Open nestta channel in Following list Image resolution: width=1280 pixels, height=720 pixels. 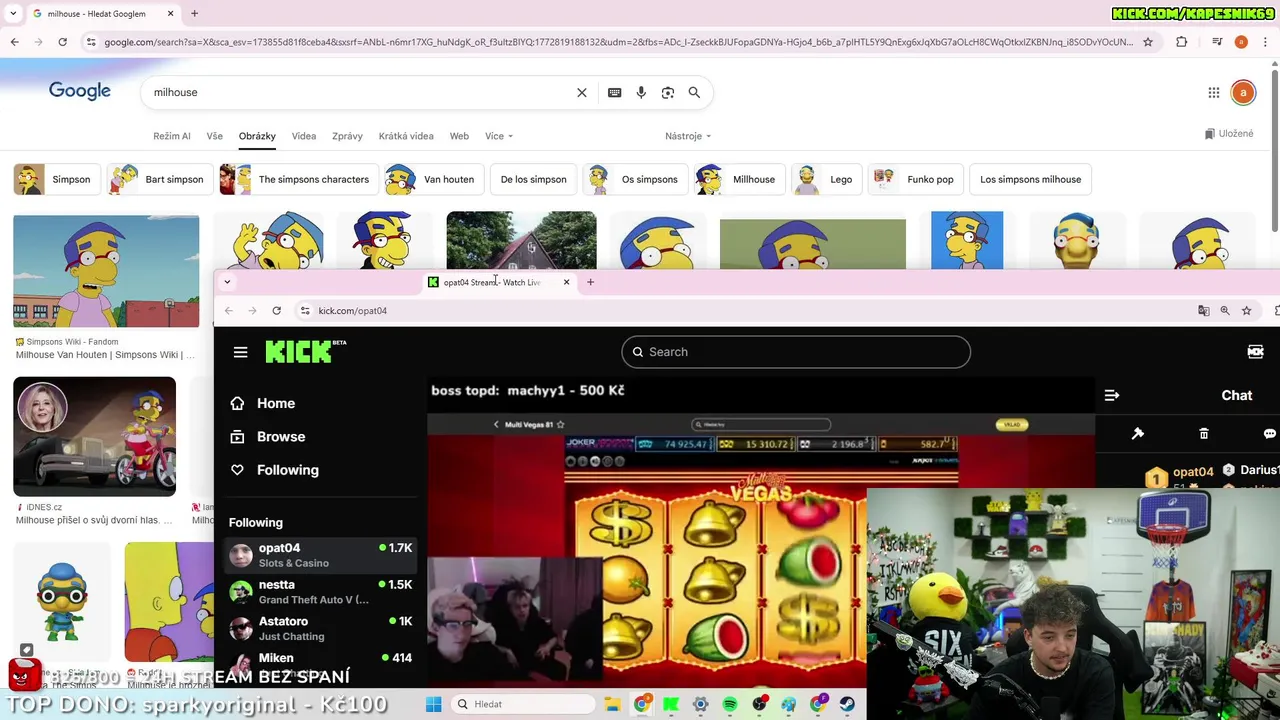click(320, 592)
